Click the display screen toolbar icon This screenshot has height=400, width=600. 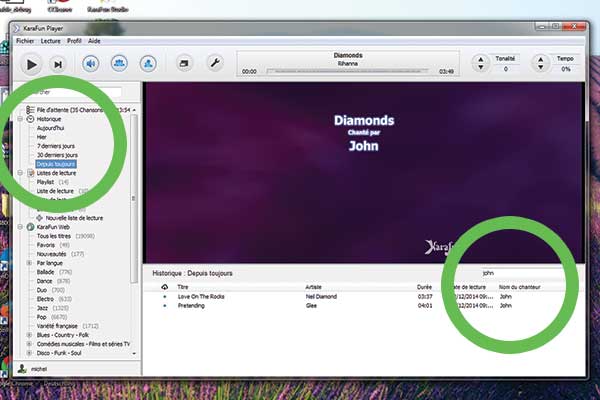tap(184, 64)
